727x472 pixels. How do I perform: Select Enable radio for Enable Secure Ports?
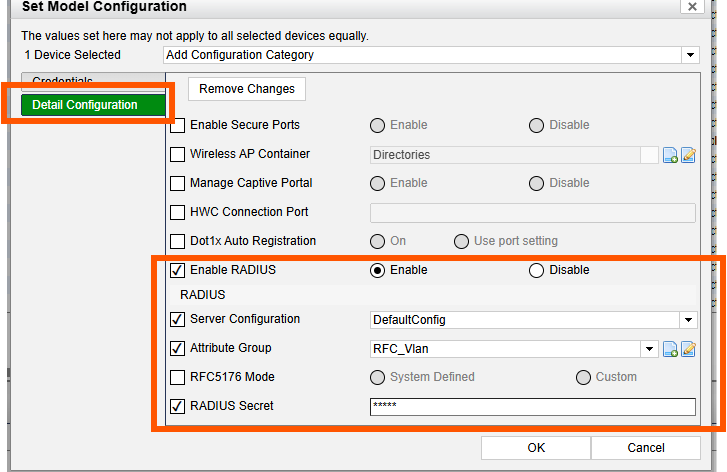pyautogui.click(x=377, y=125)
